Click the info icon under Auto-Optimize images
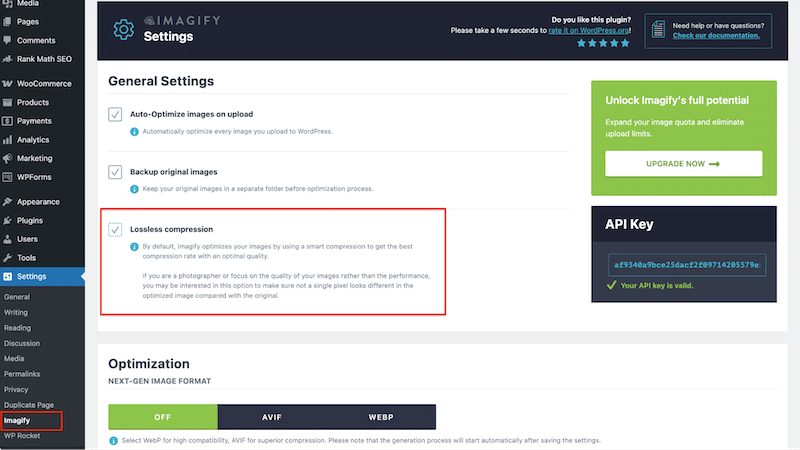The height and width of the screenshot is (450, 800). [x=134, y=132]
